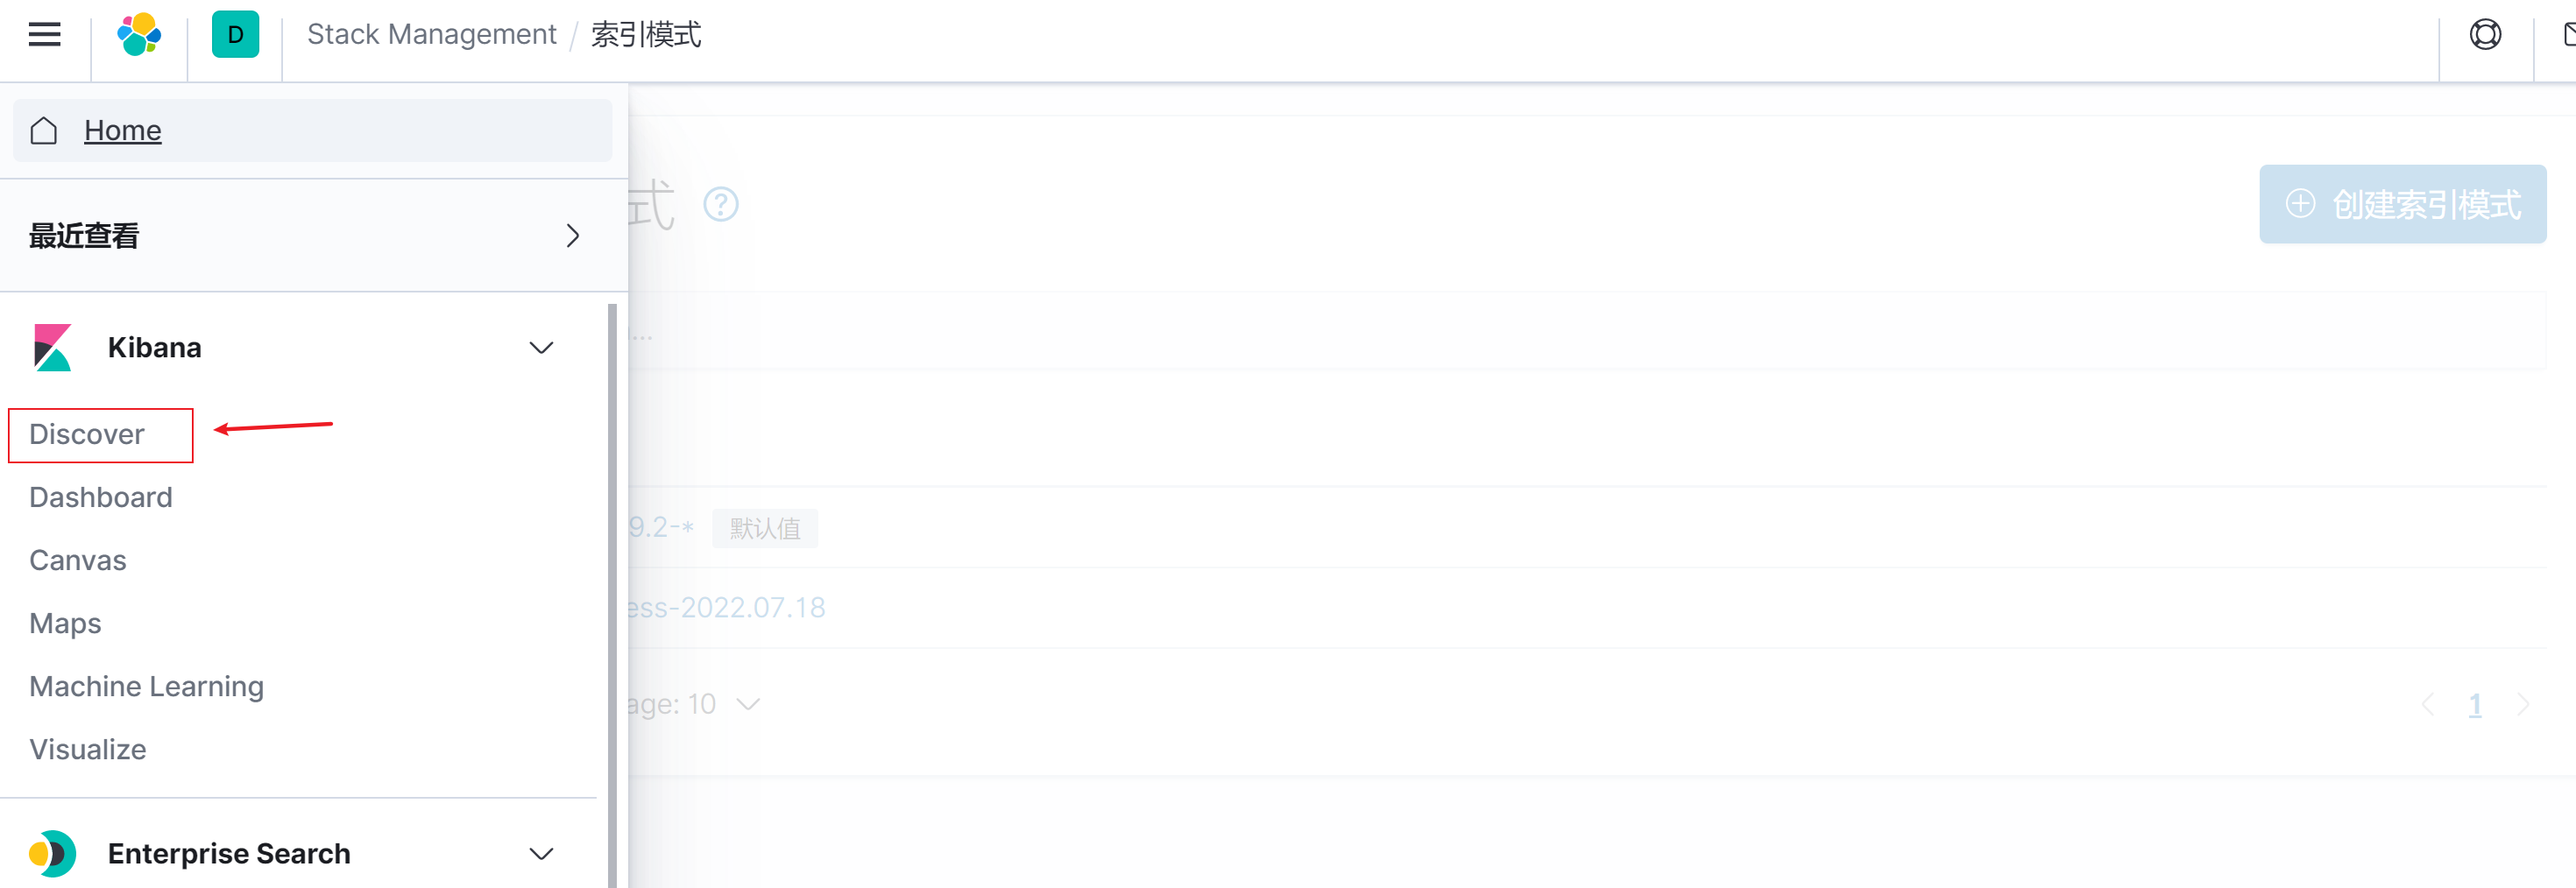2576x888 pixels.
Task: Open Discover in the Kibana menu
Action: (x=87, y=435)
